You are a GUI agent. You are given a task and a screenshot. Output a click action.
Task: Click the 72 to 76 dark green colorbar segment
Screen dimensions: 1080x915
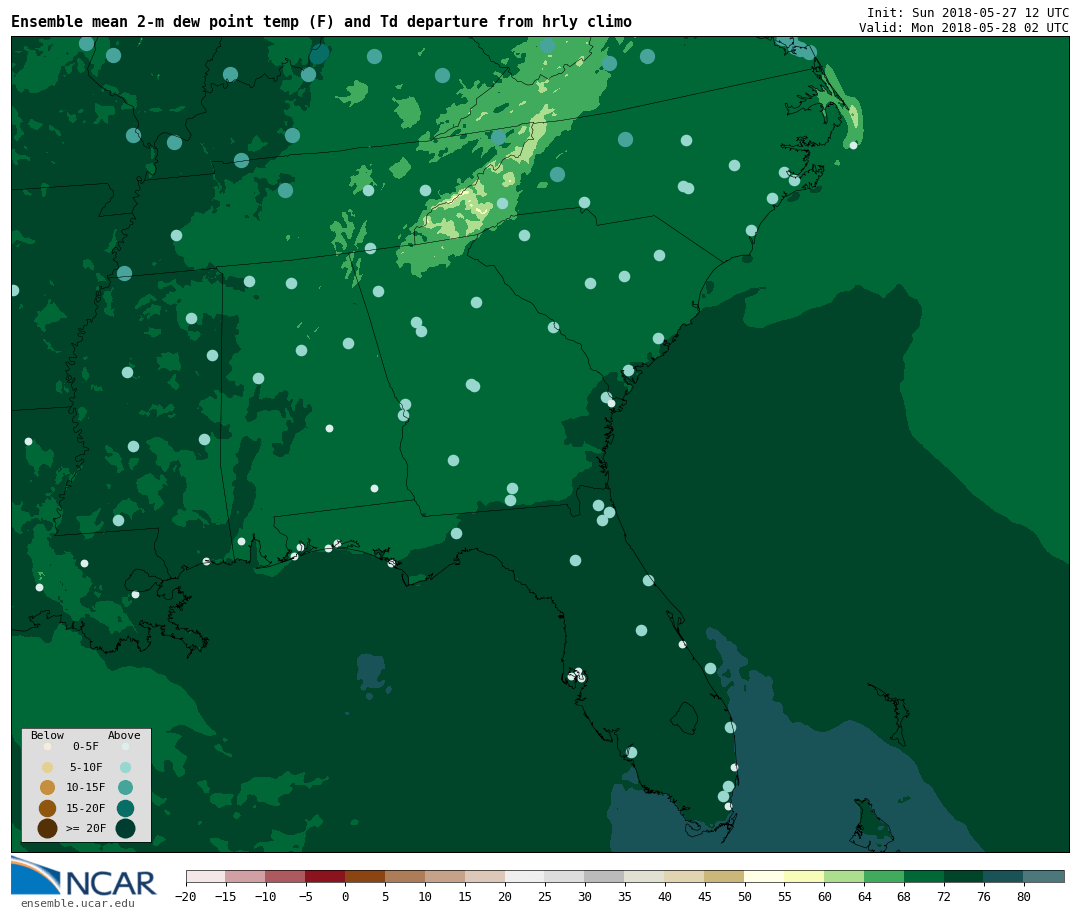[965, 876]
